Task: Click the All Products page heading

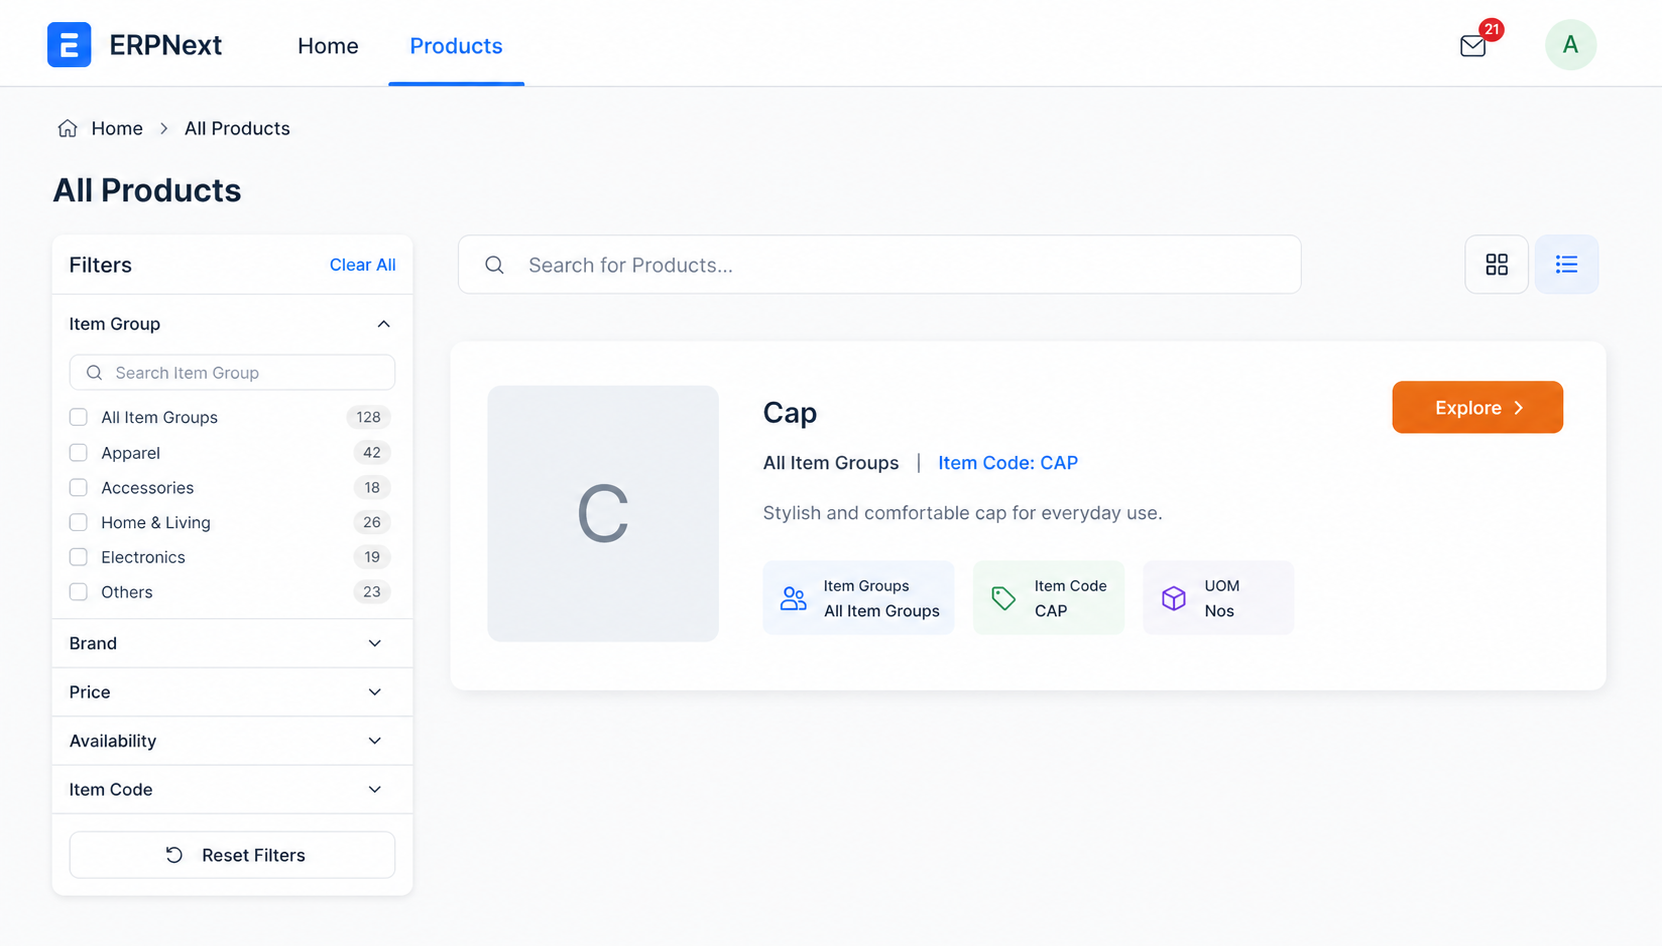Action: coord(147,190)
